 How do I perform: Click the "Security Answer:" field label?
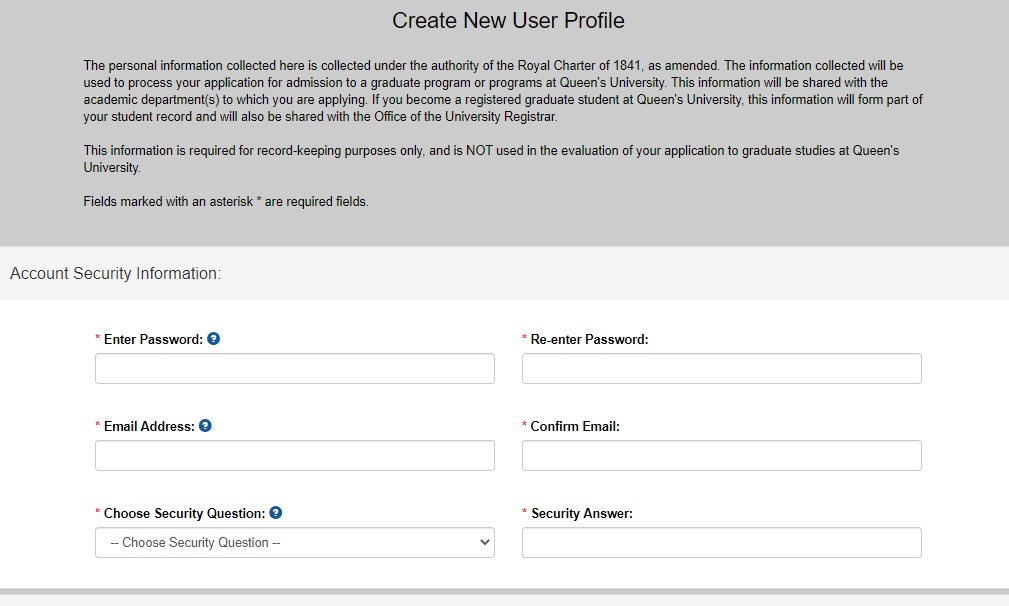pos(581,514)
